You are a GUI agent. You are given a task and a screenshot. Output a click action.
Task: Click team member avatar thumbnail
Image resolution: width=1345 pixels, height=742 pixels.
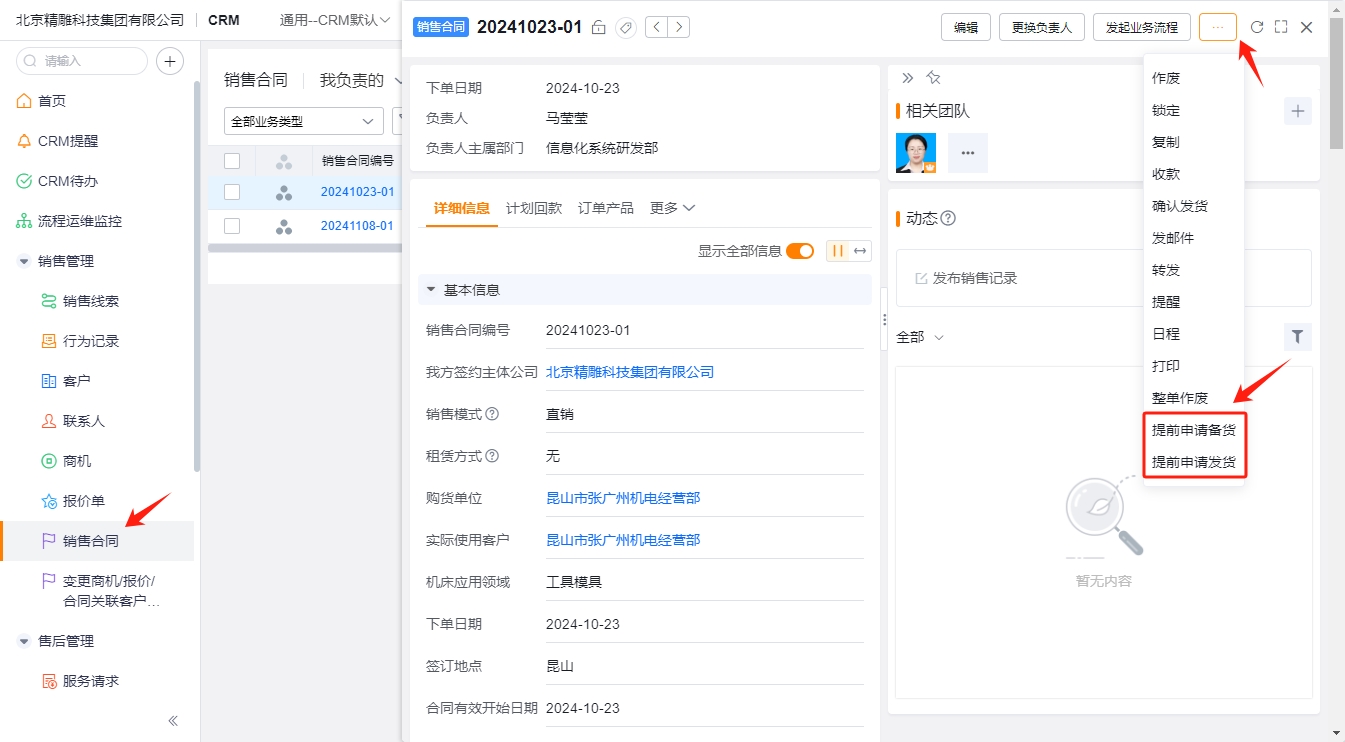[916, 153]
